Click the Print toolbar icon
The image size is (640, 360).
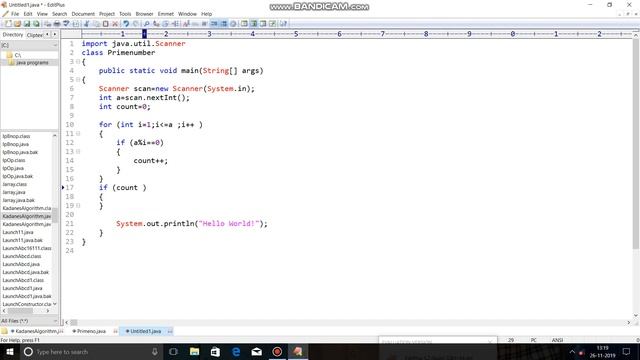click(57, 24)
